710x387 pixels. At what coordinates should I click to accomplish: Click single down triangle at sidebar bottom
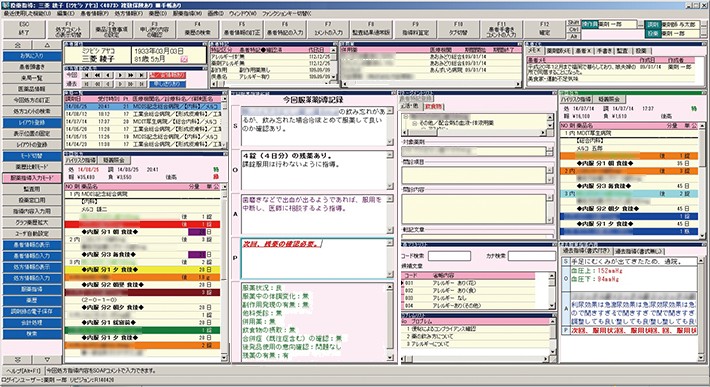pyautogui.click(x=47, y=359)
